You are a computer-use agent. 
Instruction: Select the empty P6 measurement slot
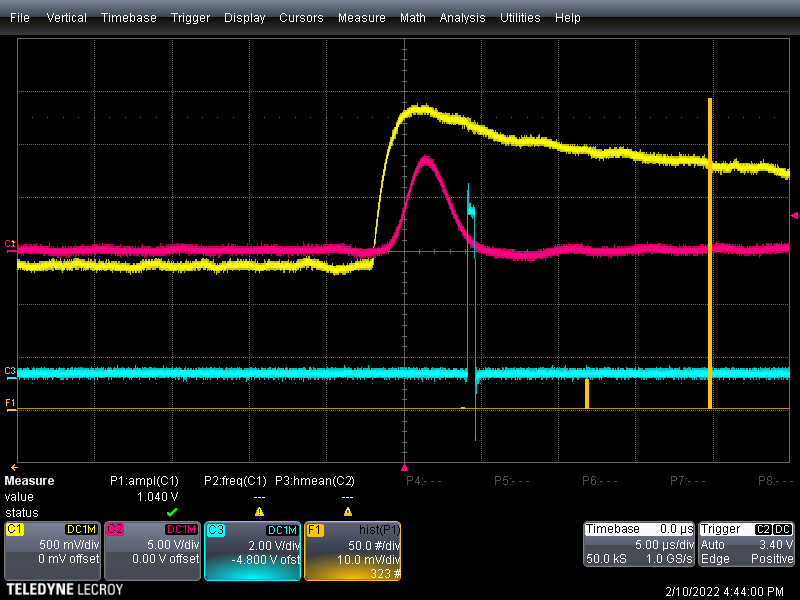click(600, 481)
